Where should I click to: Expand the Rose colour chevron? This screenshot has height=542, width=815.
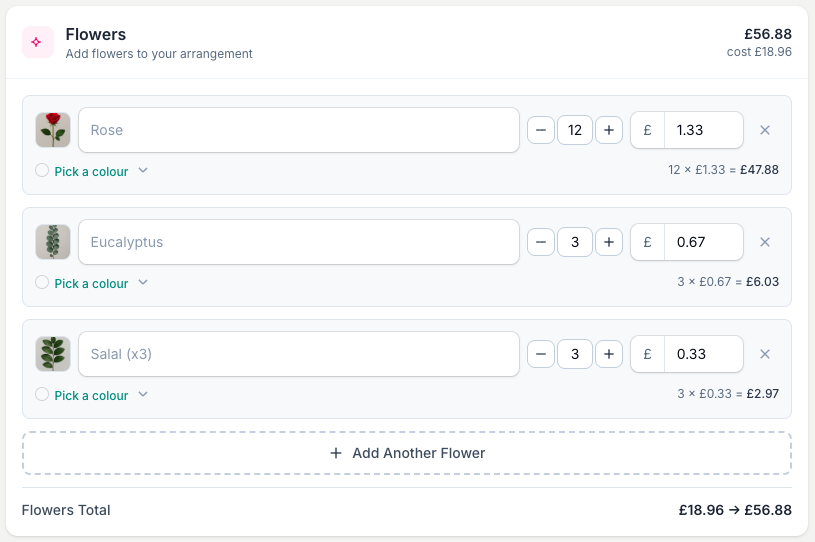(143, 170)
